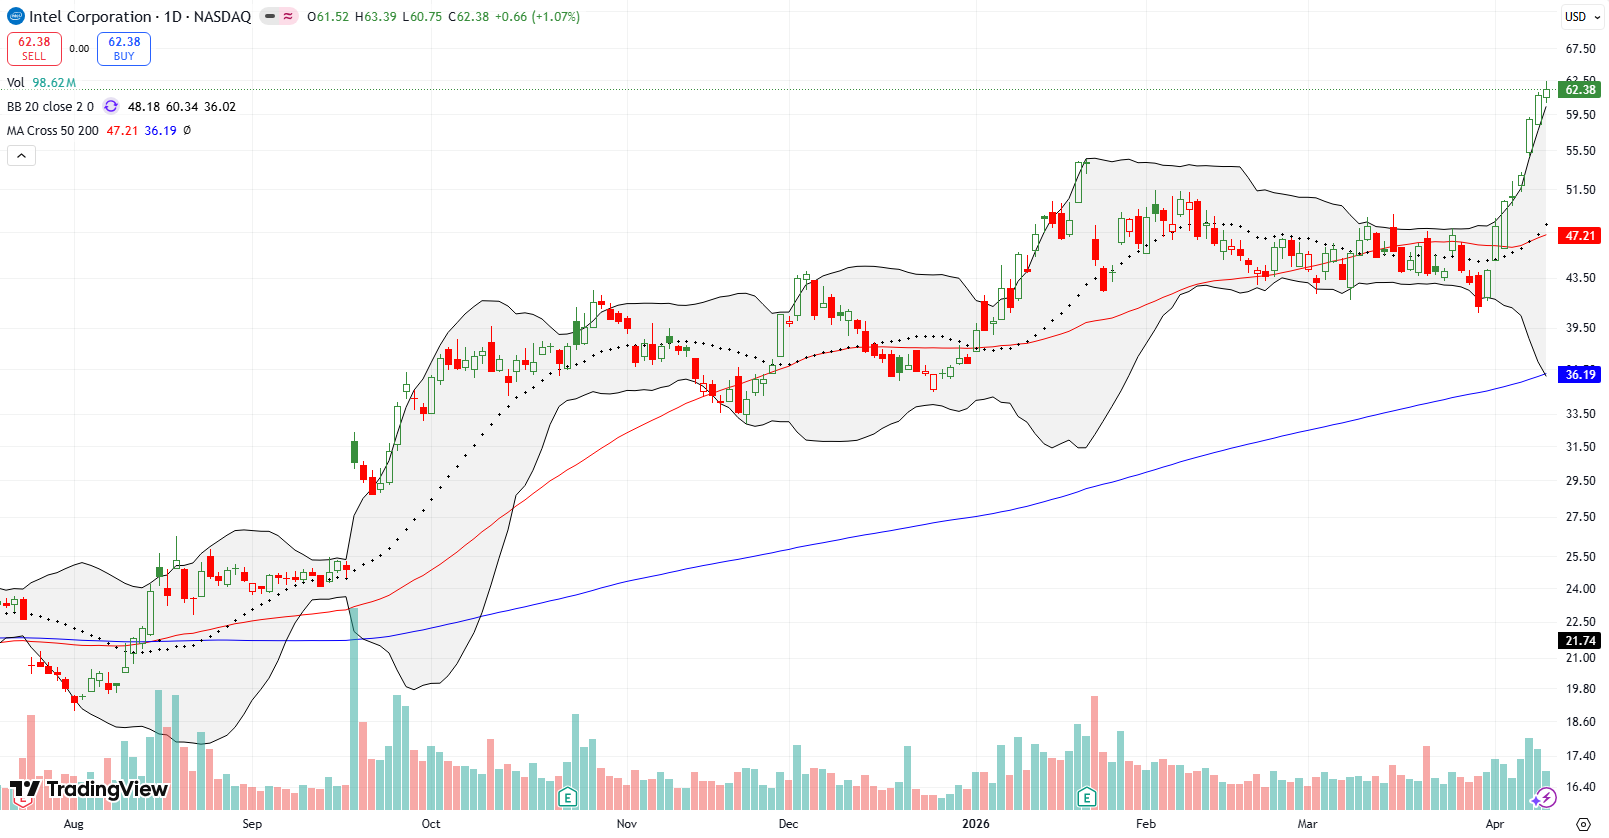The height and width of the screenshot is (838, 1609).
Task: Click the green 62.38 last price label
Action: [x=1580, y=90]
